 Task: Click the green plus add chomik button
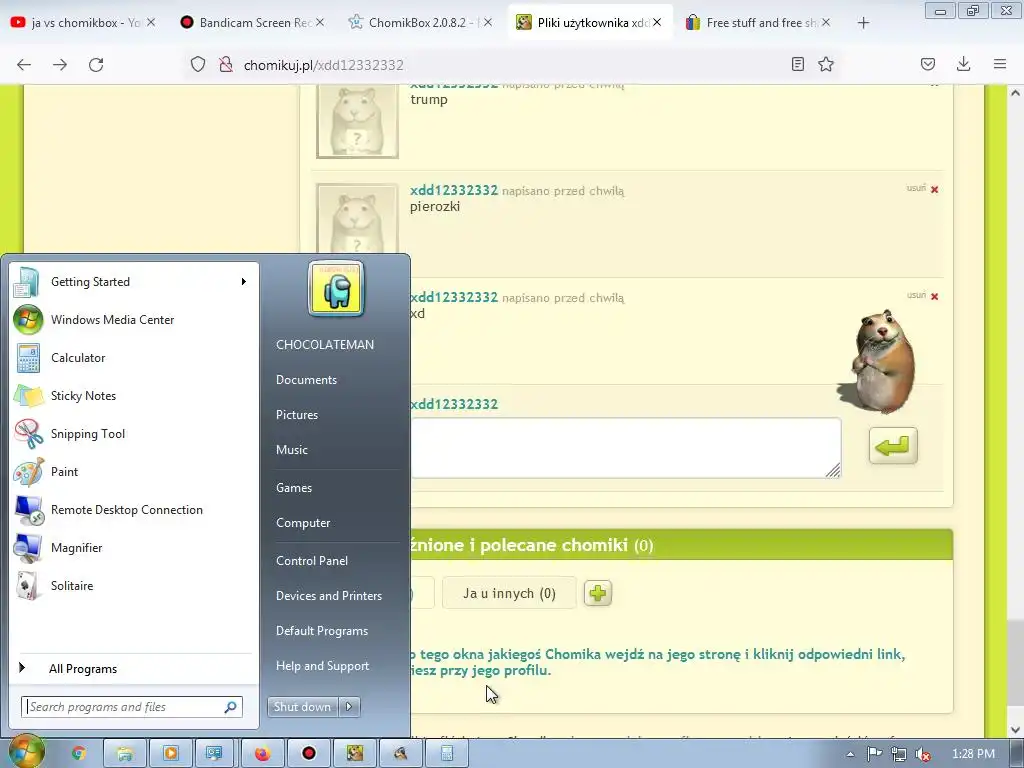(x=598, y=593)
